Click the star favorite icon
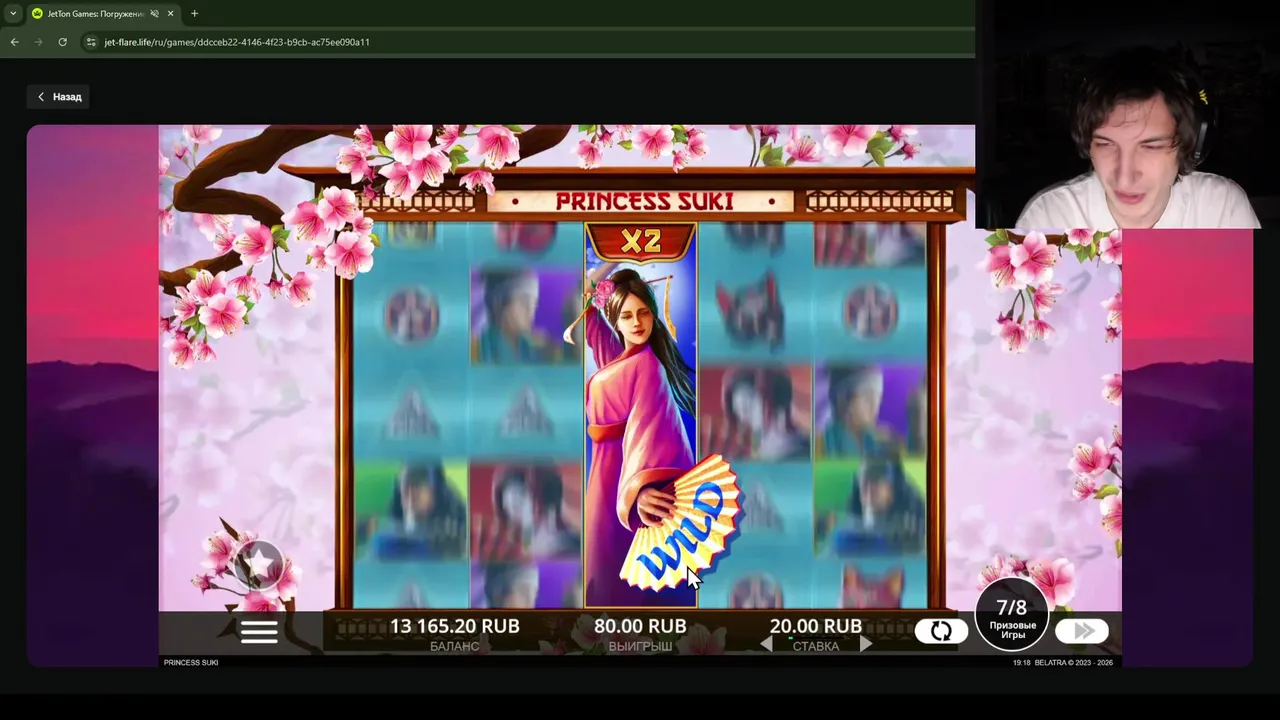The image size is (1280, 720). pyautogui.click(x=259, y=564)
